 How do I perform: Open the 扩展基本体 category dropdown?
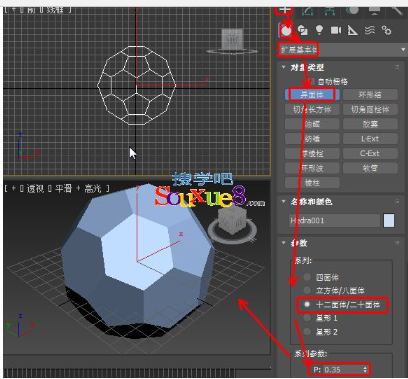click(x=342, y=50)
